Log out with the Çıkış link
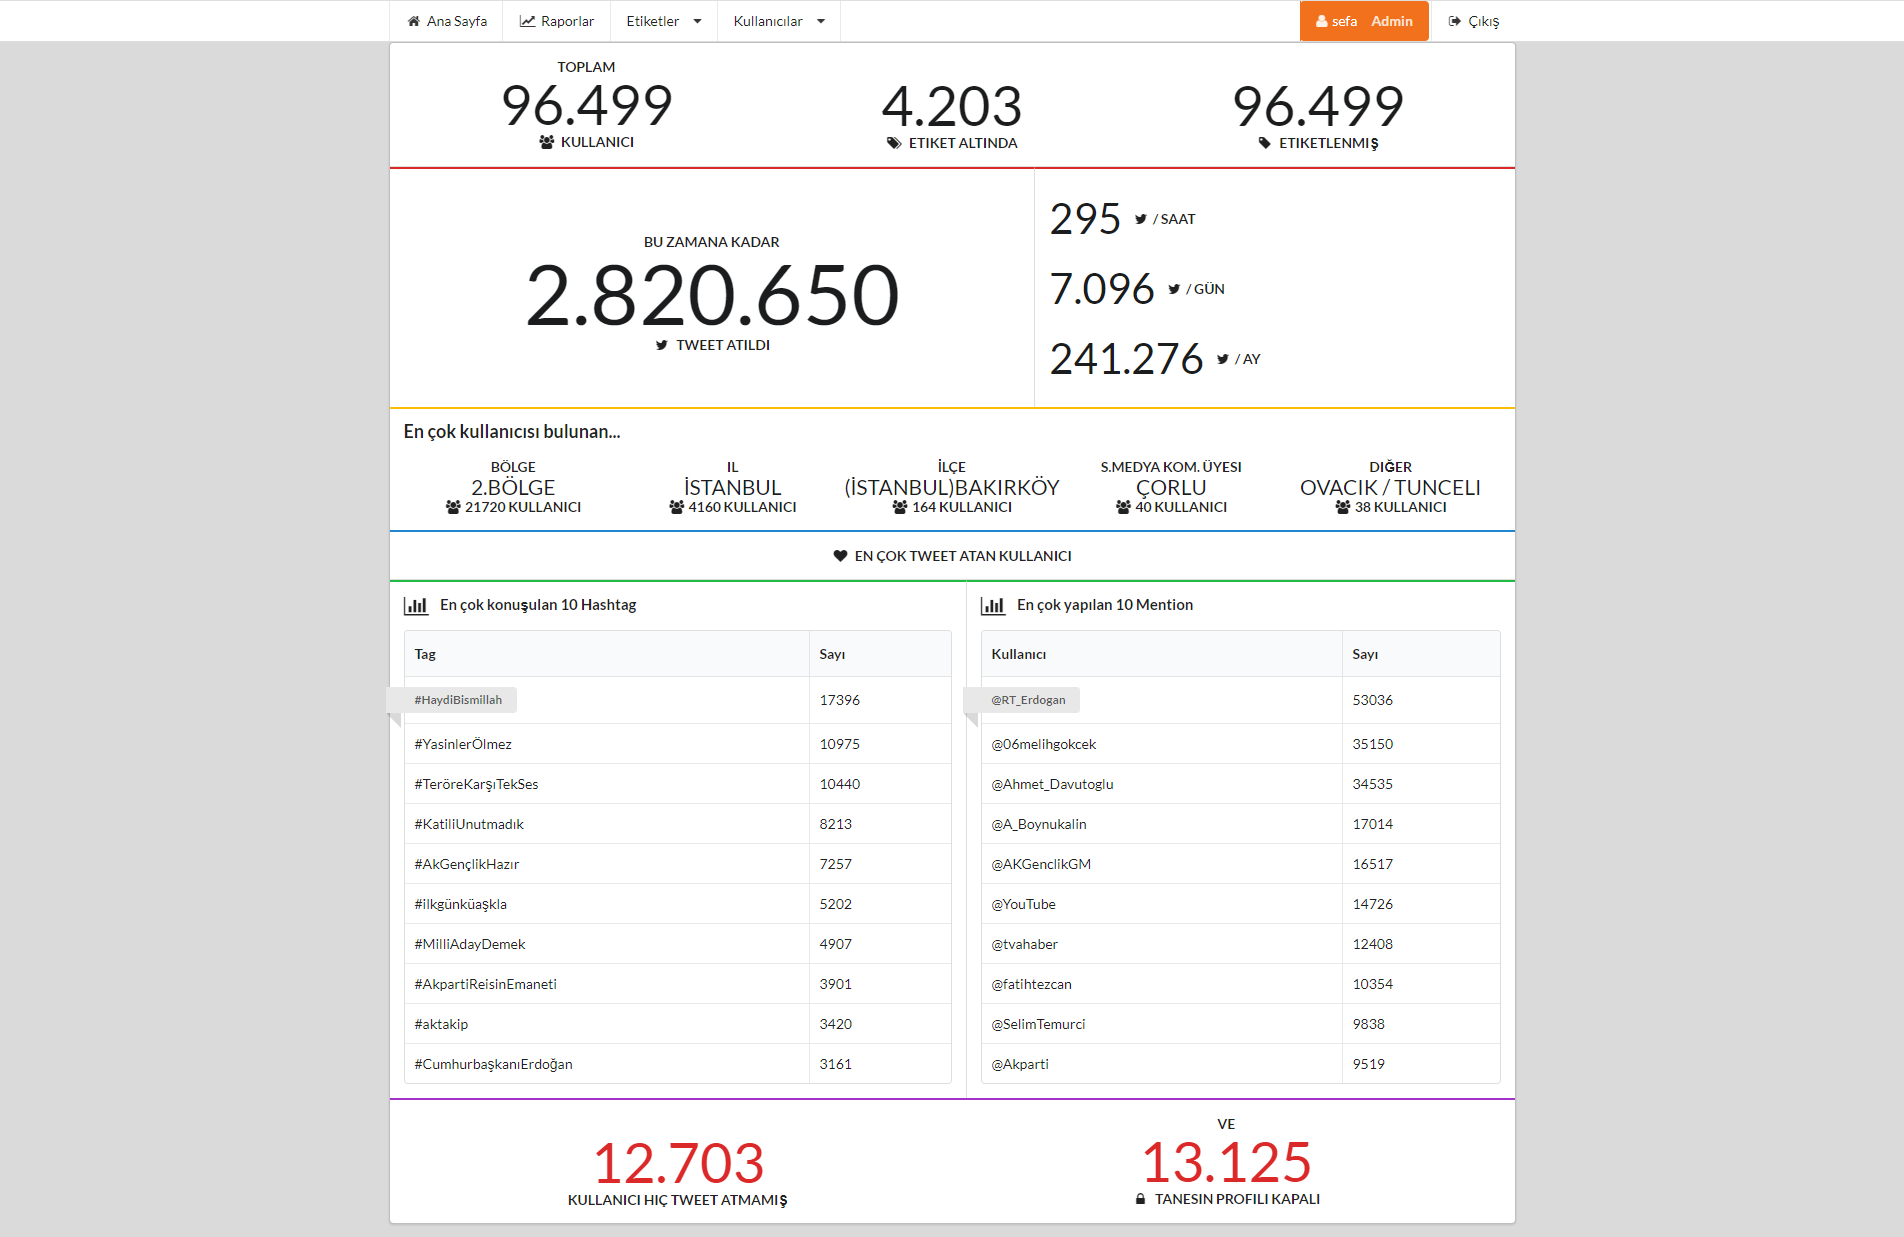This screenshot has height=1237, width=1904. pyautogui.click(x=1473, y=21)
